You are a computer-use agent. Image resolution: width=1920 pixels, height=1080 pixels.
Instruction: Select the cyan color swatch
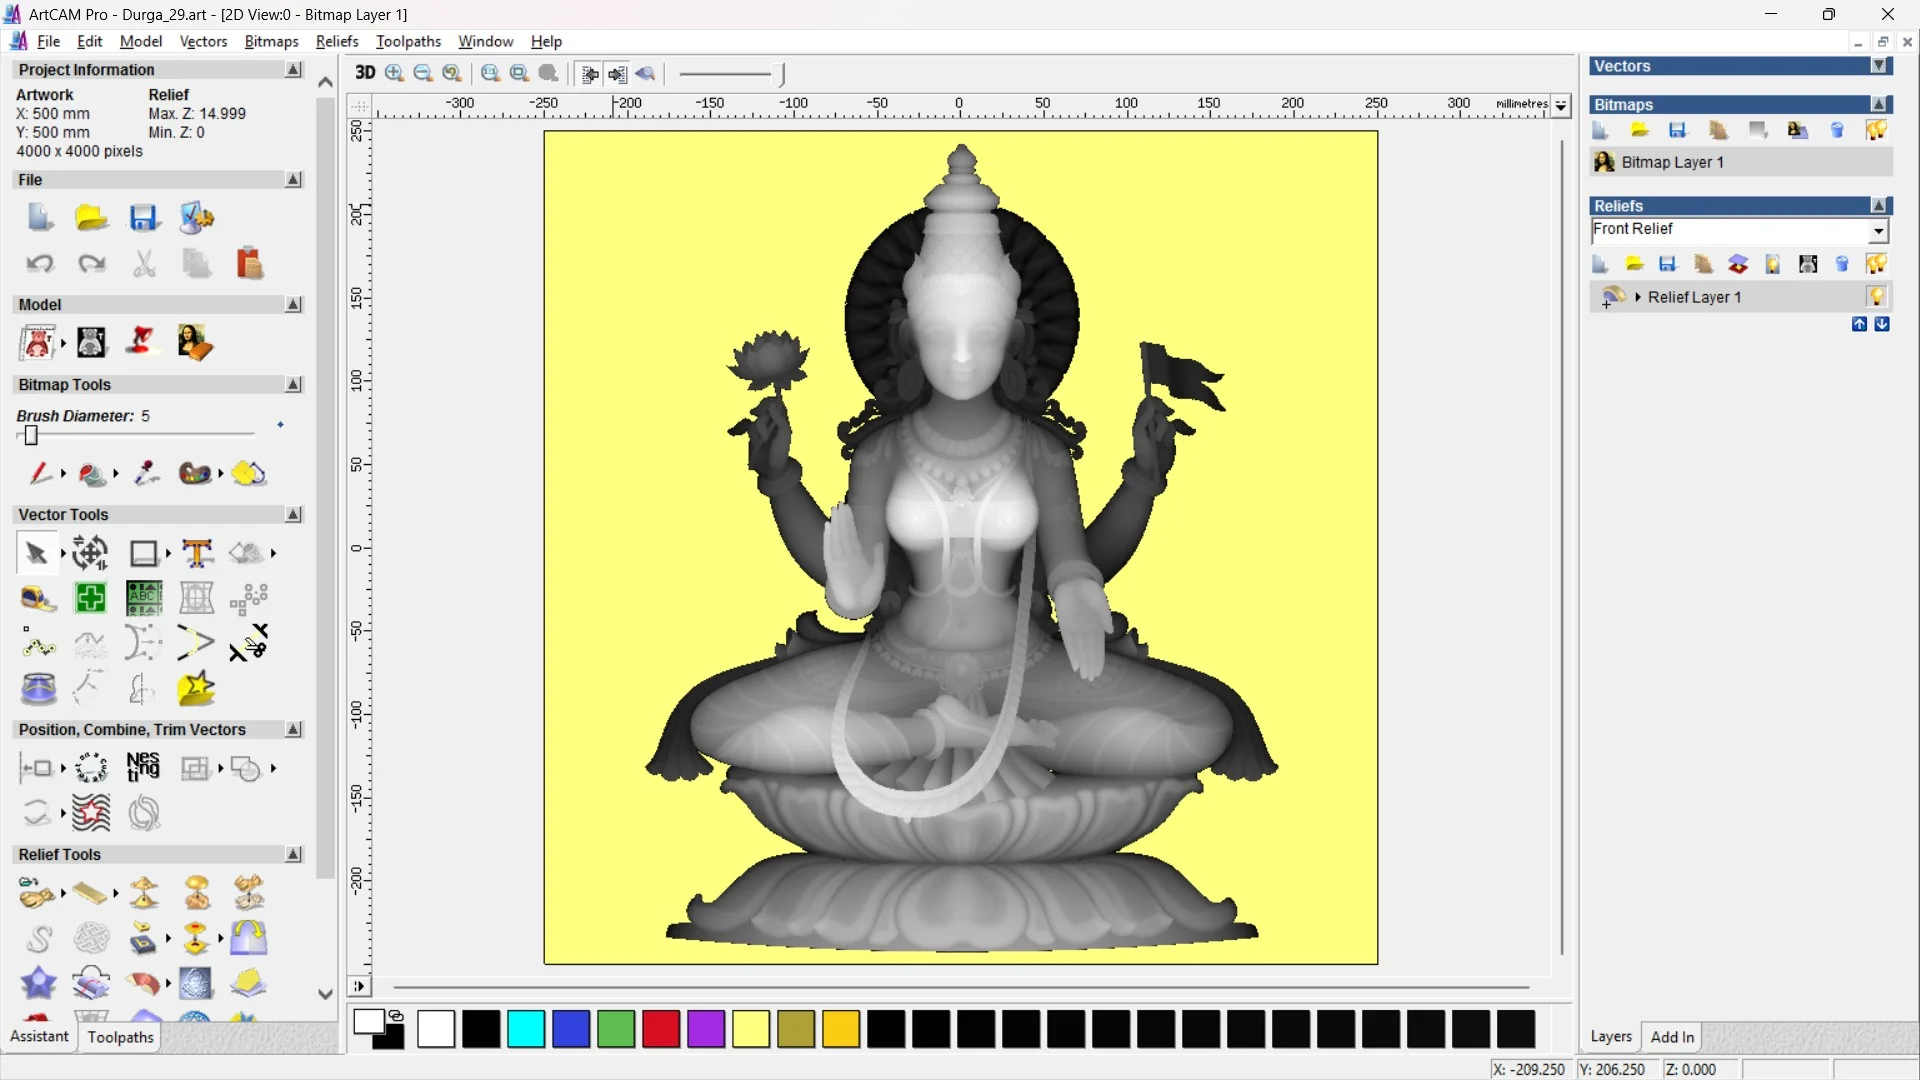[x=526, y=1029]
